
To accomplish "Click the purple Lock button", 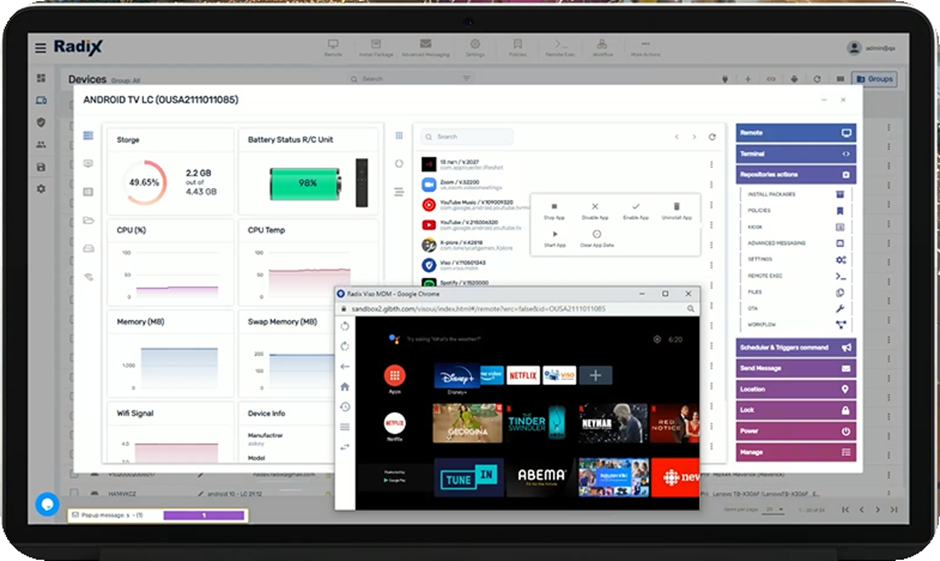I will point(795,410).
